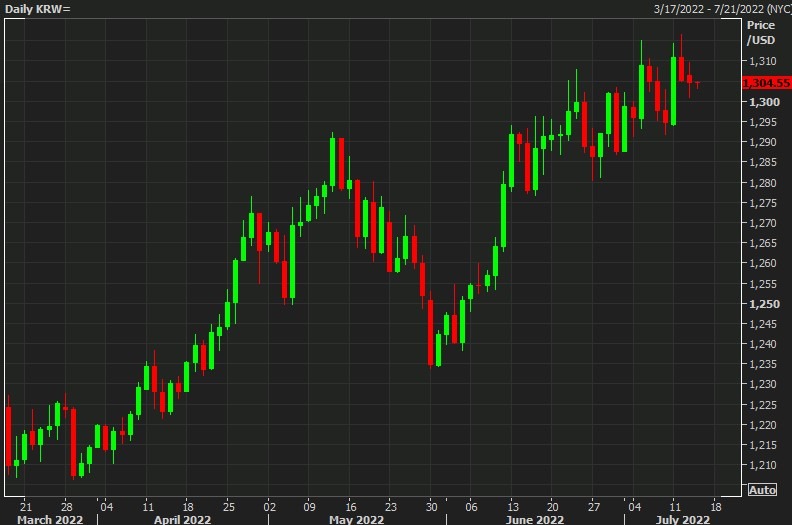Image resolution: width=792 pixels, height=525 pixels.
Task: Click the 28 date tick in March
Action: tap(67, 506)
